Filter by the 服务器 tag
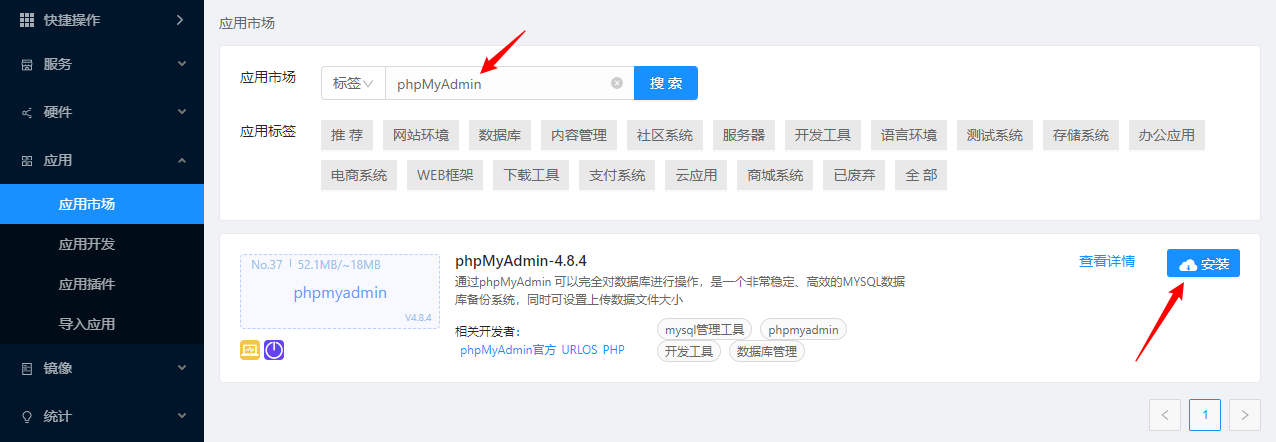1276x442 pixels. click(744, 135)
